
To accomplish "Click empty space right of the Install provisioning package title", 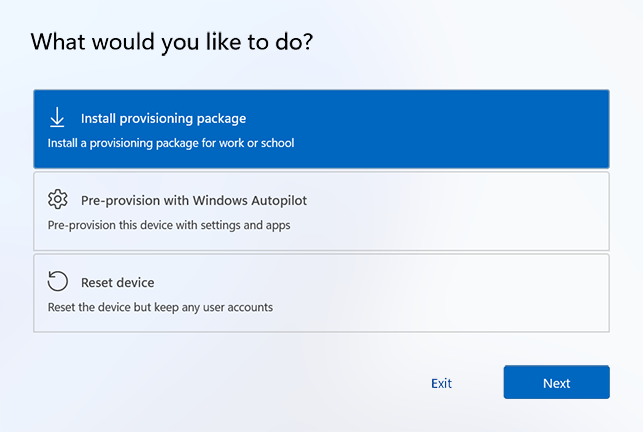I will tap(420, 118).
